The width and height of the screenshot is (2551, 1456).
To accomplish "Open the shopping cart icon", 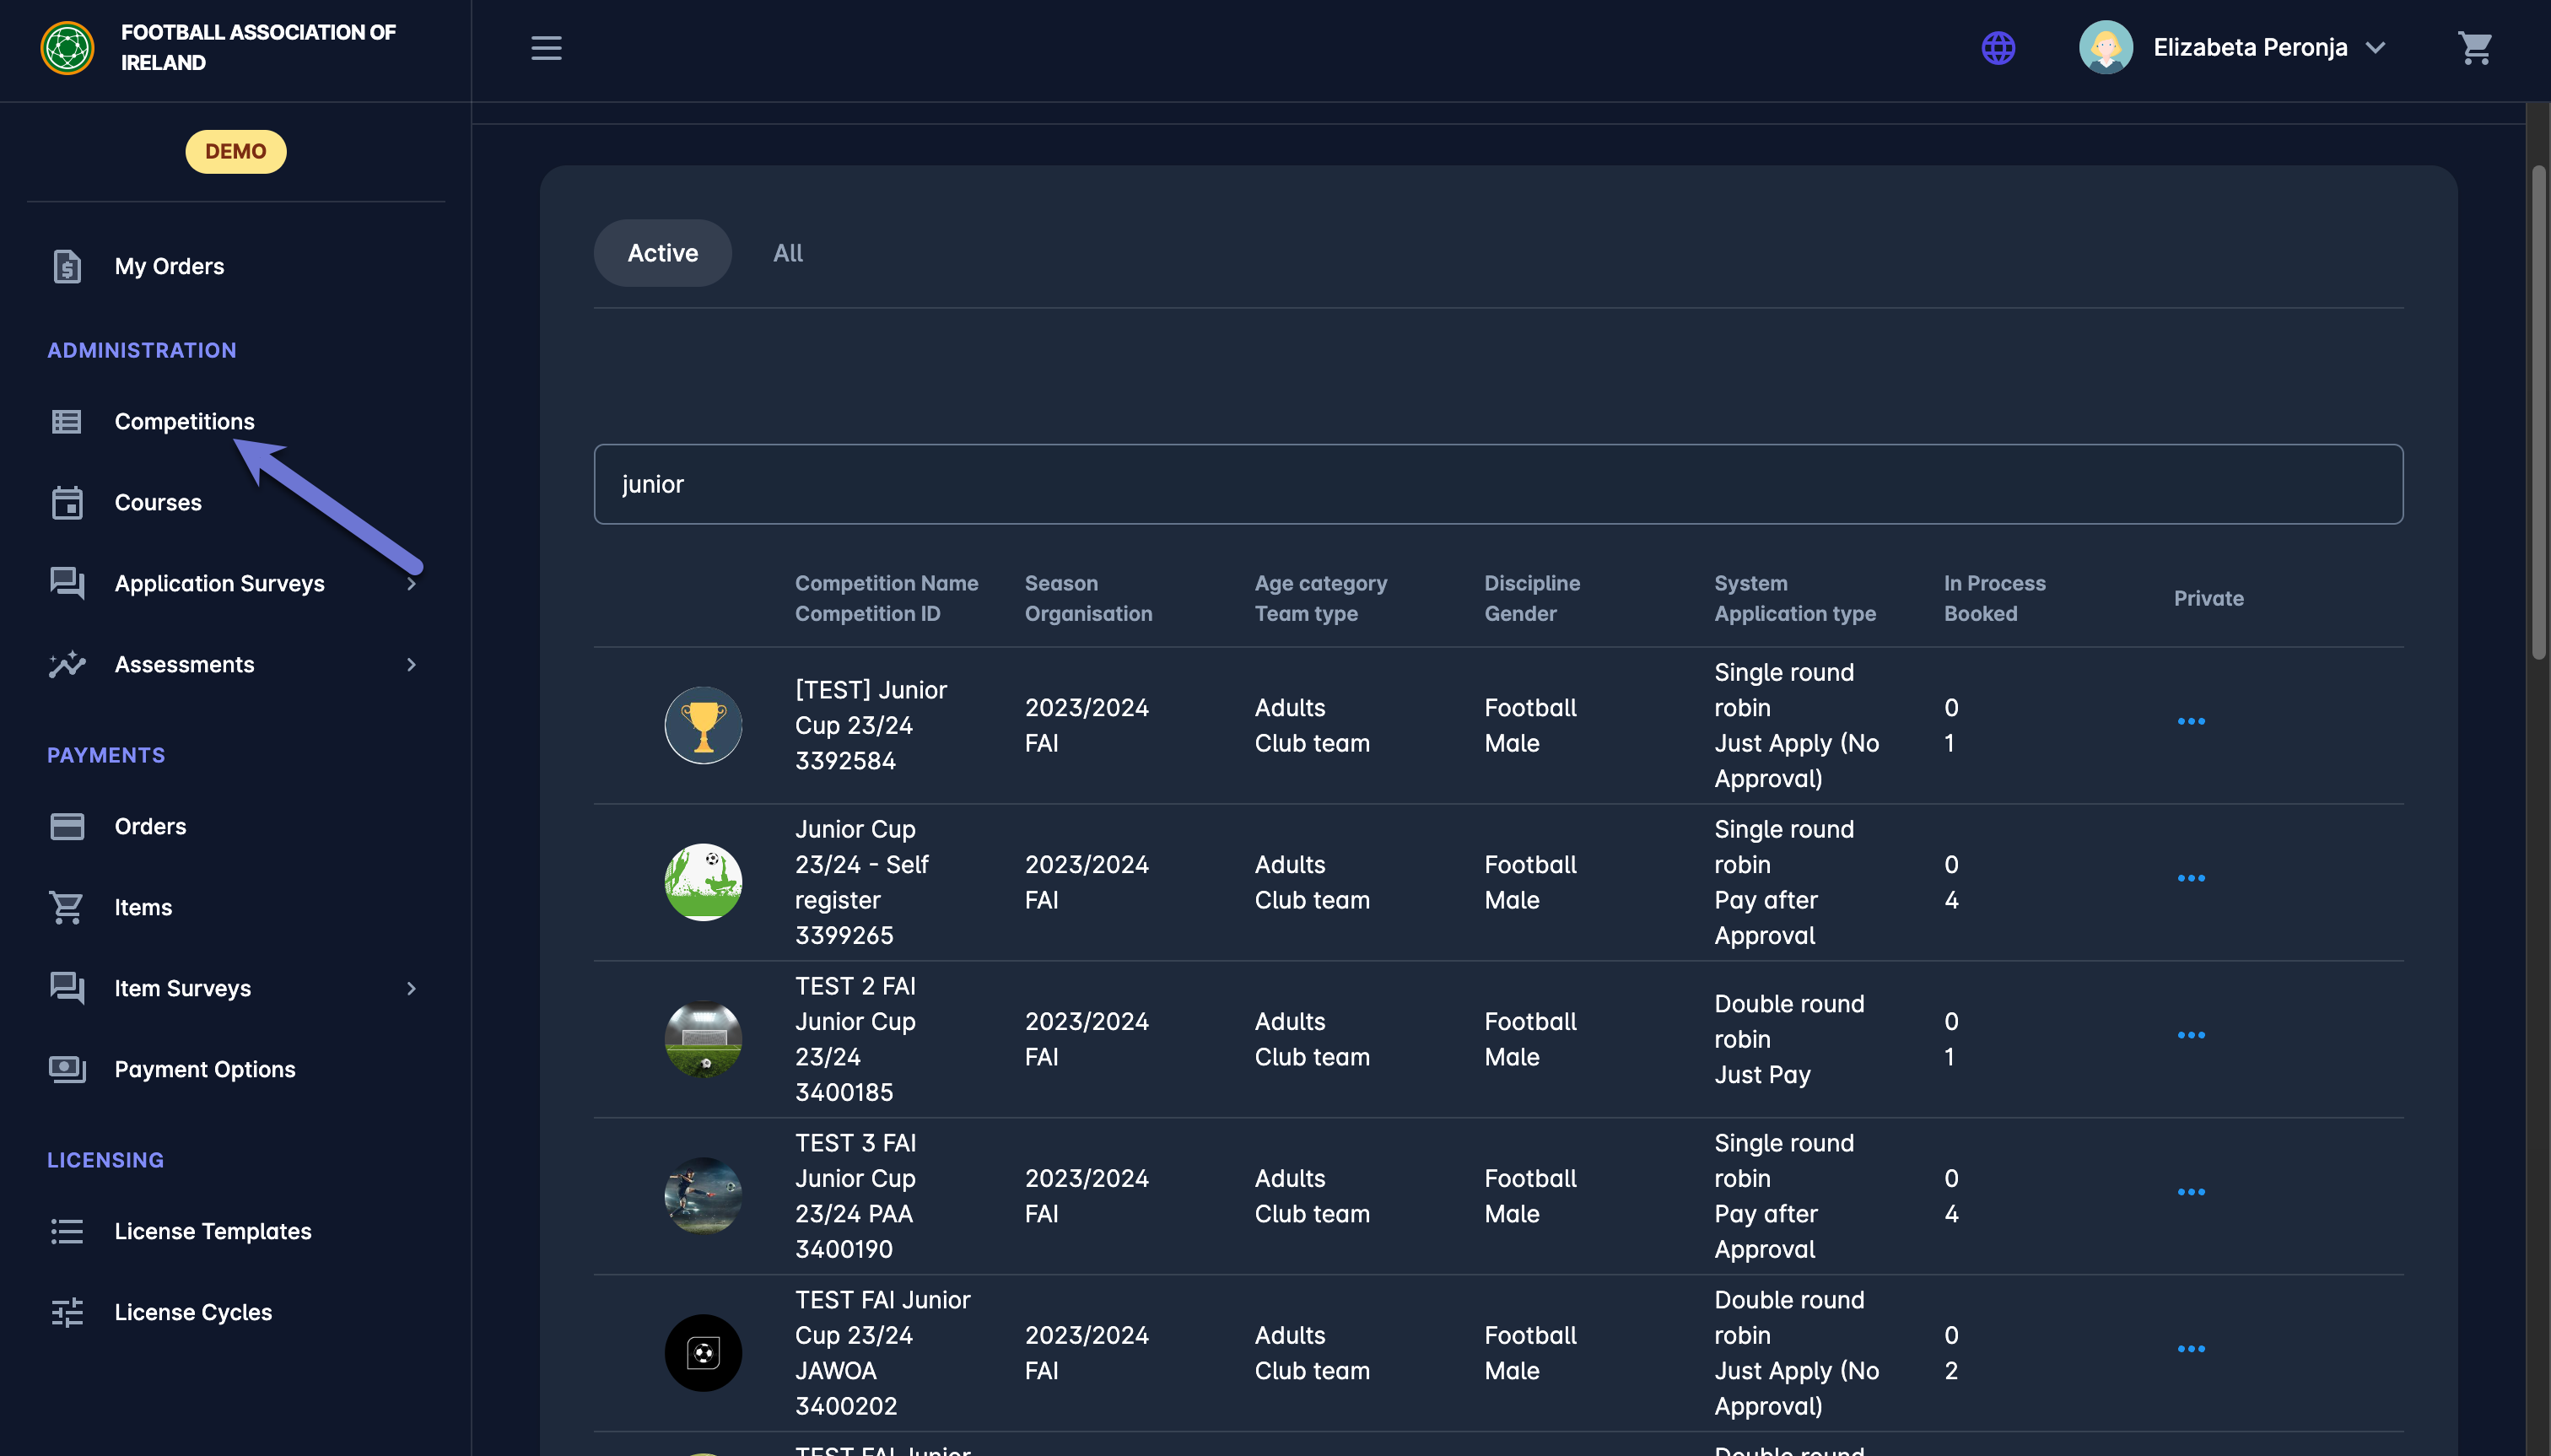I will coord(2474,48).
